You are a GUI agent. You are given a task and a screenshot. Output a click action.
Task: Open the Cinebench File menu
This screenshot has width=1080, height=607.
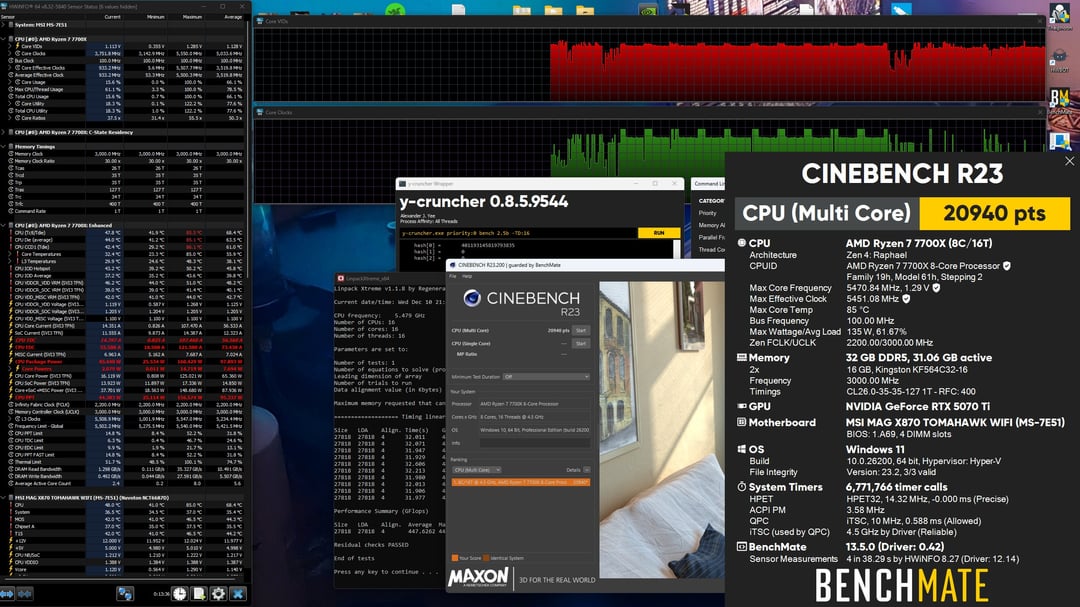click(x=453, y=276)
